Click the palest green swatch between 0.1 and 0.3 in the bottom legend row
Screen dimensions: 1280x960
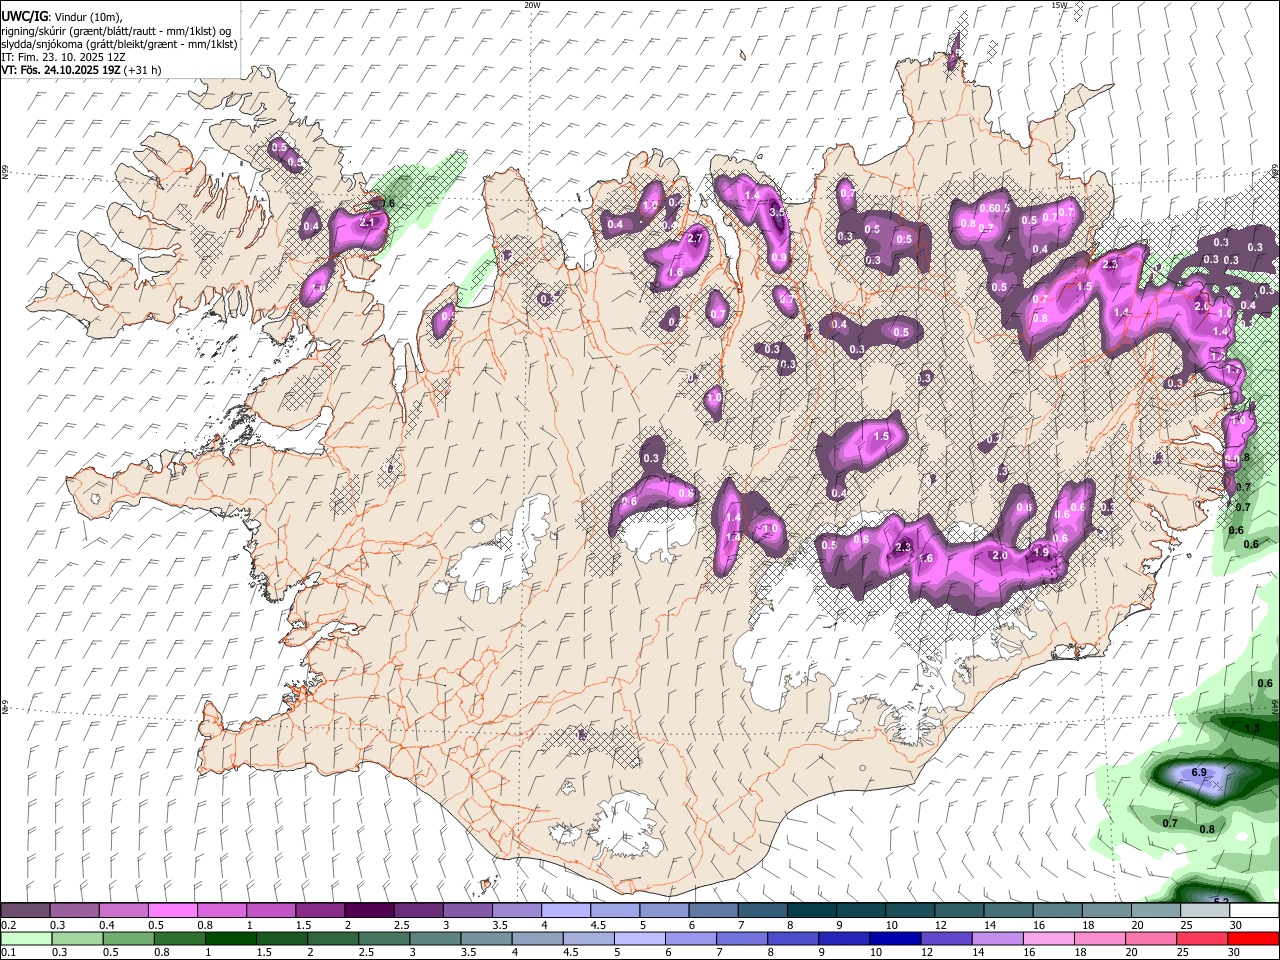[26, 939]
